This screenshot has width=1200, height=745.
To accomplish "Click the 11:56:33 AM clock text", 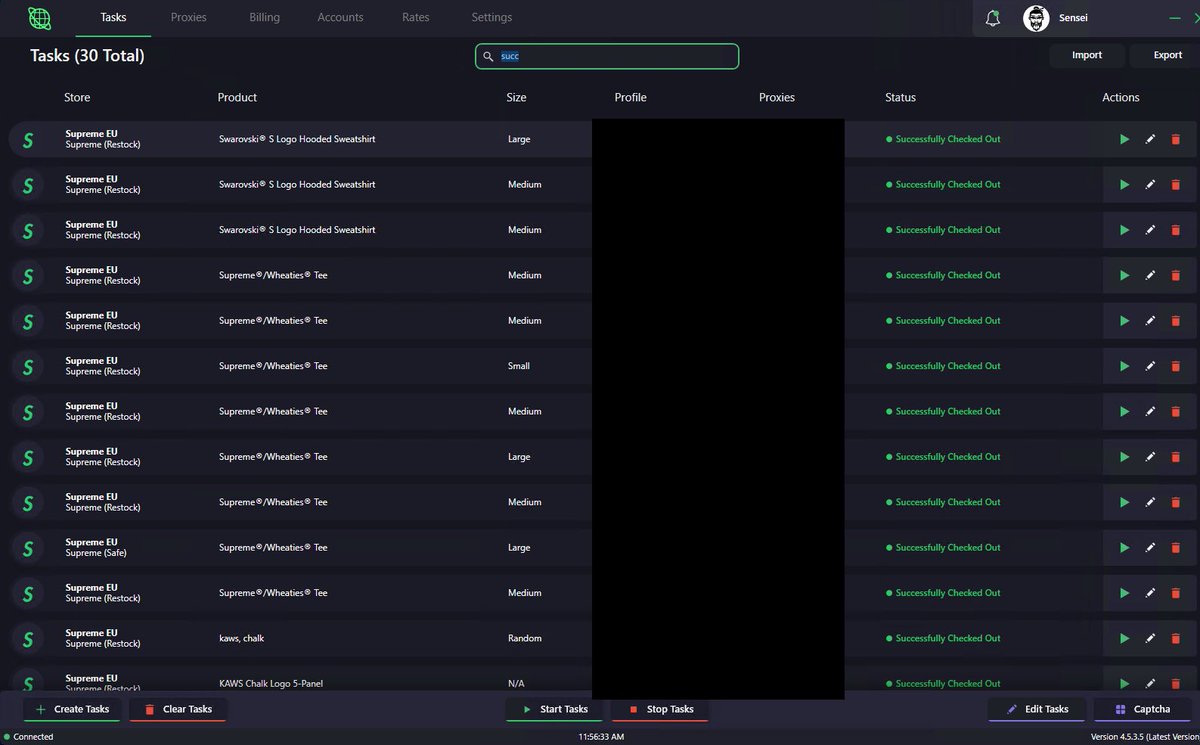I will pyautogui.click(x=601, y=737).
